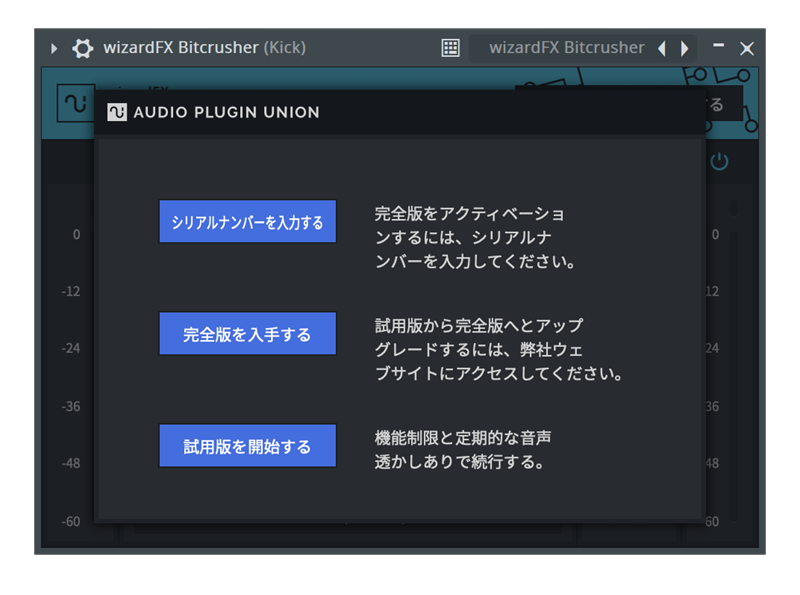This screenshot has width=800, height=595.
Task: Close the wizardFX Bitcrusher plugin window
Action: pyautogui.click(x=747, y=48)
